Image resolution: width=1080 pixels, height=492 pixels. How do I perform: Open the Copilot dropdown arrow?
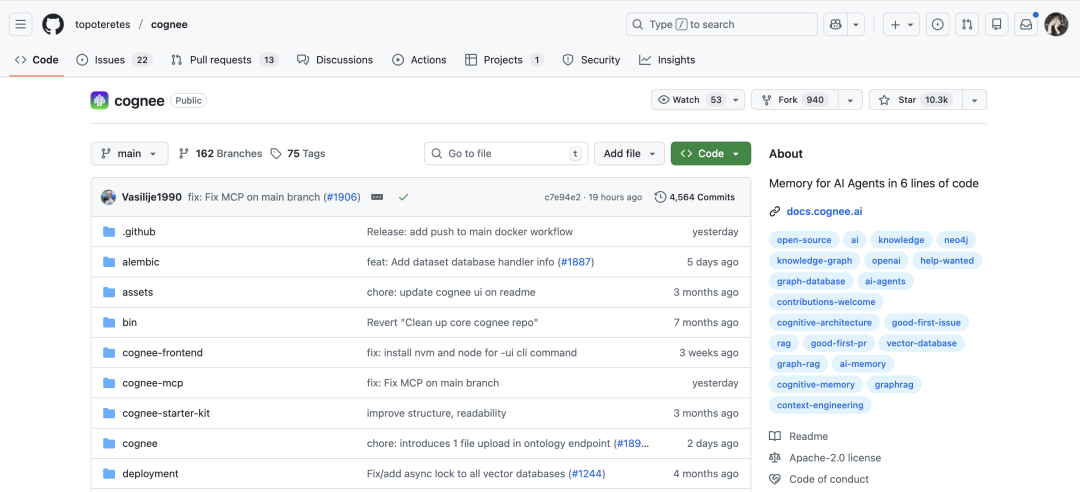(856, 24)
